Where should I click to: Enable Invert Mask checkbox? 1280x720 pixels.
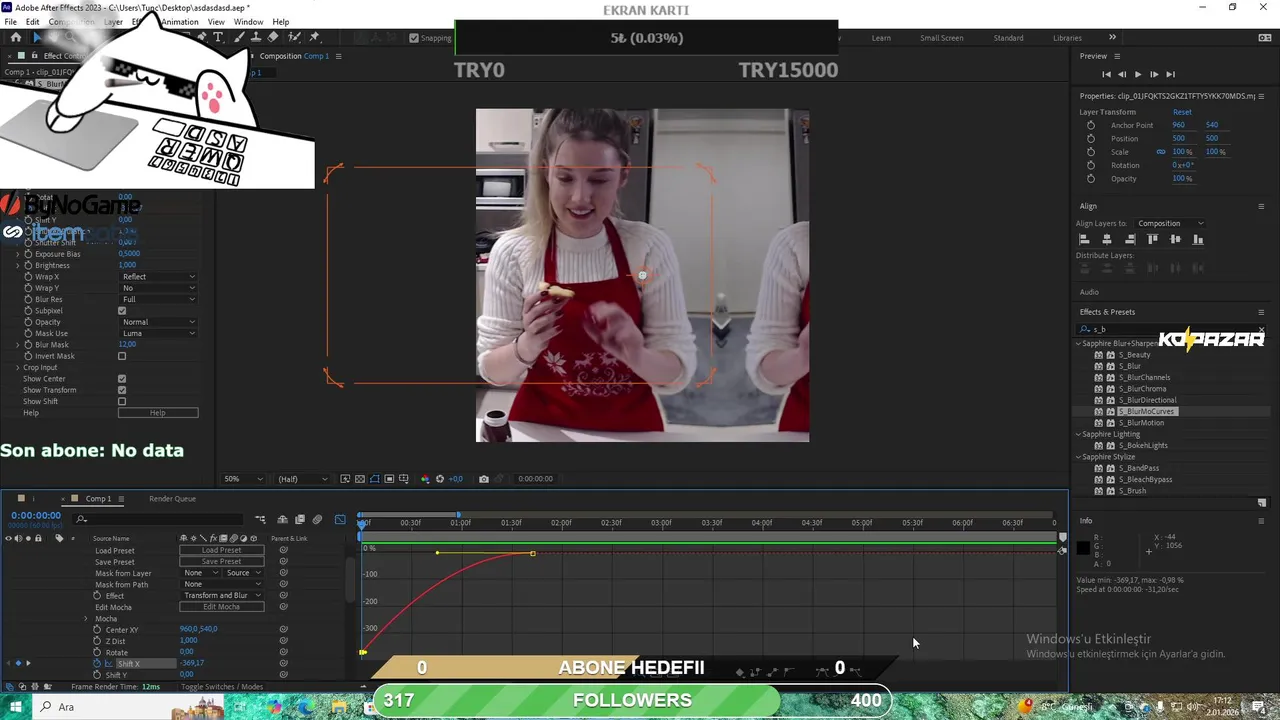click(122, 356)
